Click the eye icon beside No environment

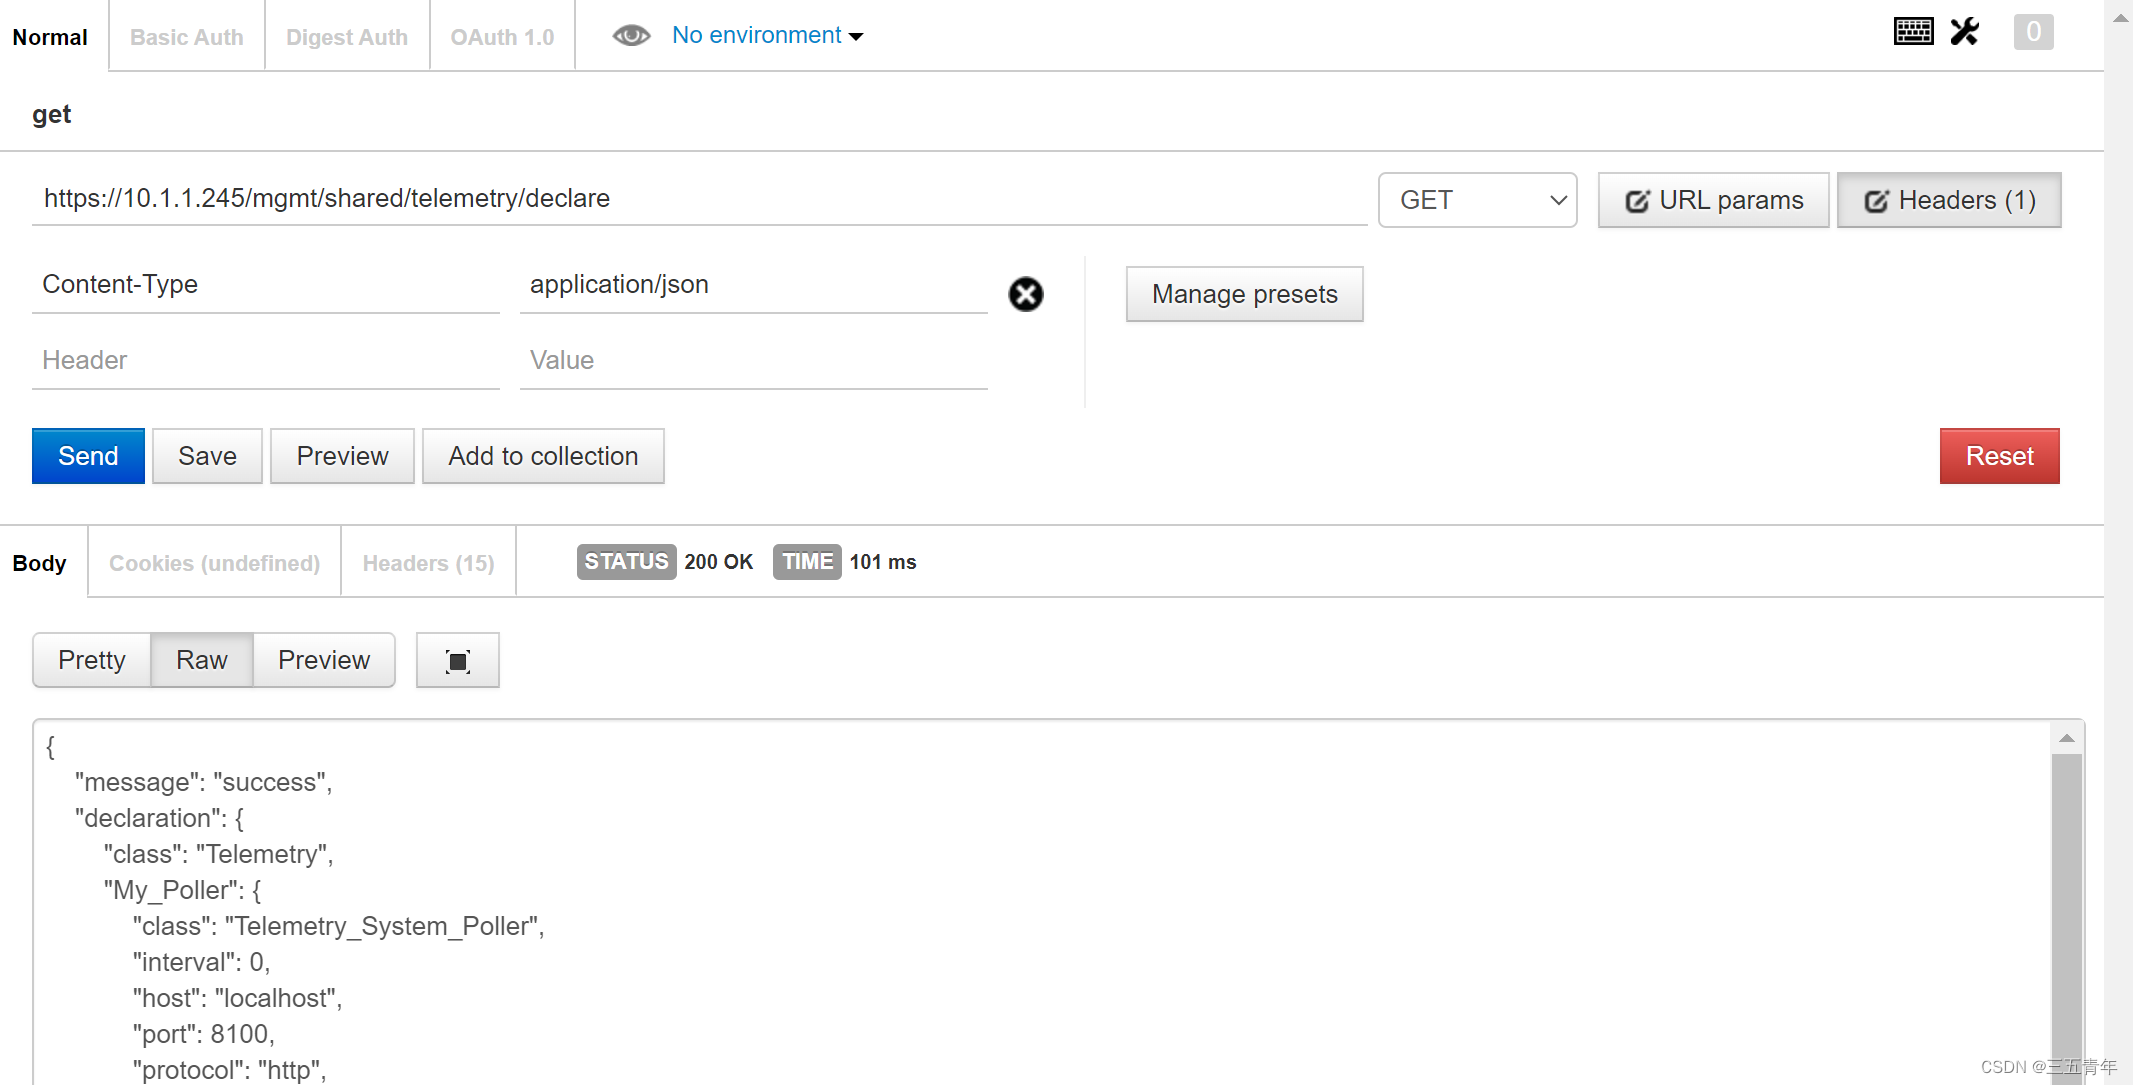tap(631, 34)
